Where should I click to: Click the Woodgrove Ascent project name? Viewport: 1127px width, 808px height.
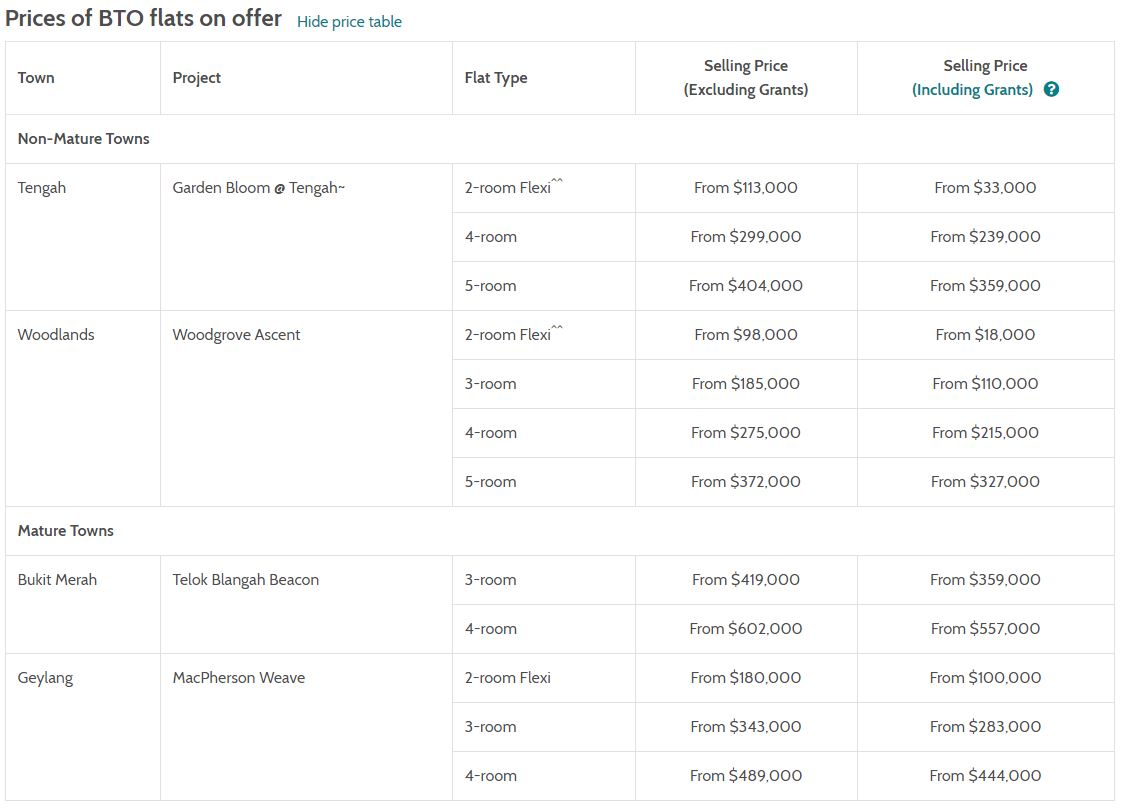click(236, 335)
